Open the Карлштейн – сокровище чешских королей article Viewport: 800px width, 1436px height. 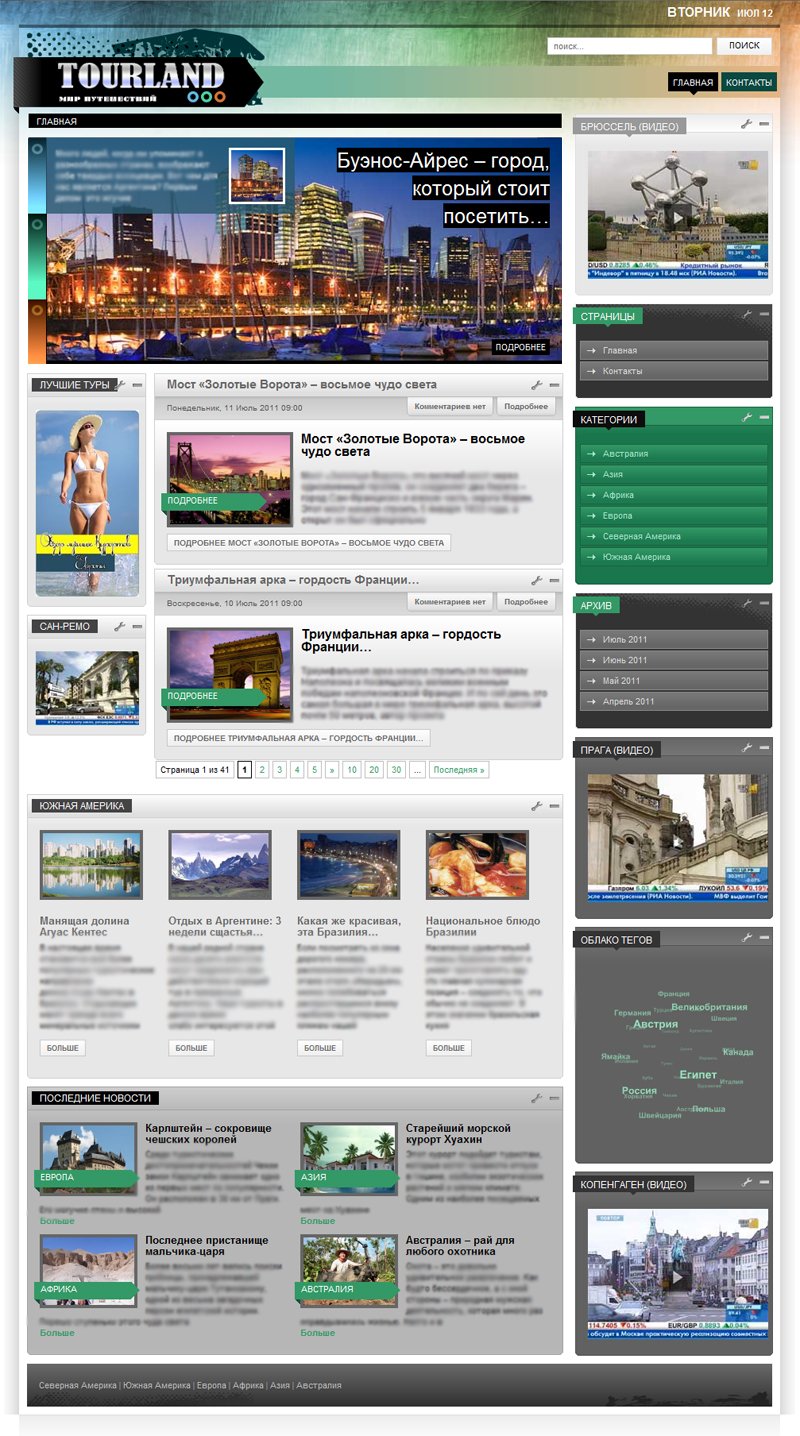coord(208,1133)
